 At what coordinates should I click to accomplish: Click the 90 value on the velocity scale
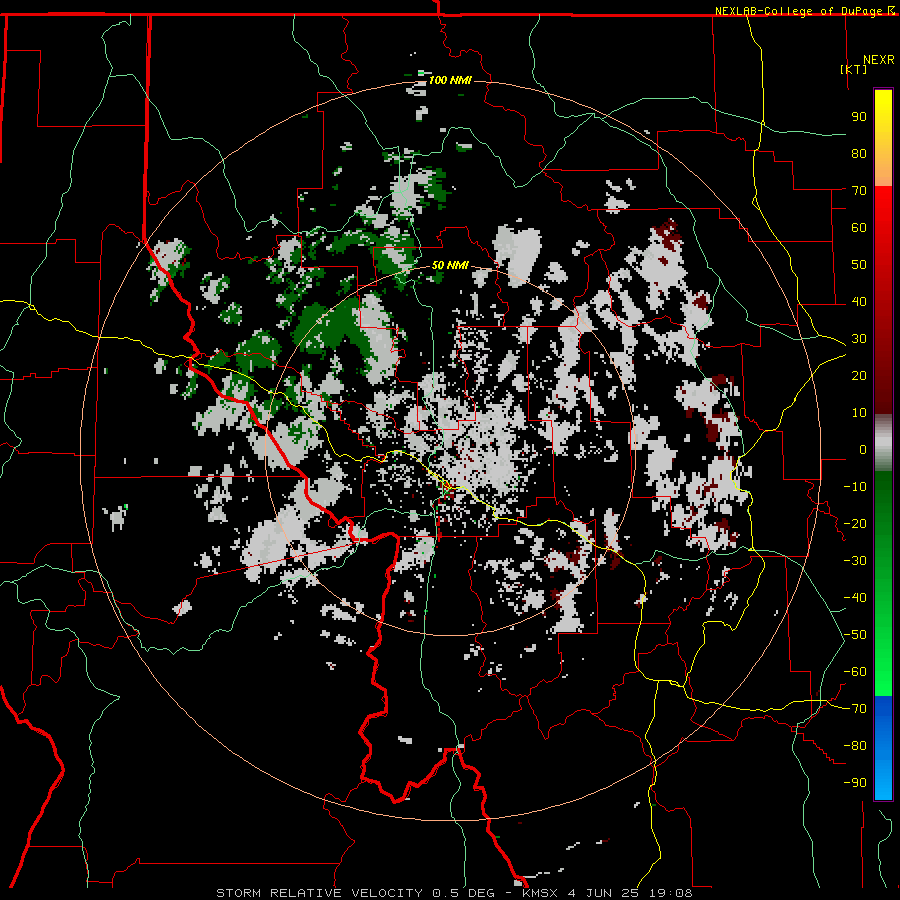click(859, 117)
